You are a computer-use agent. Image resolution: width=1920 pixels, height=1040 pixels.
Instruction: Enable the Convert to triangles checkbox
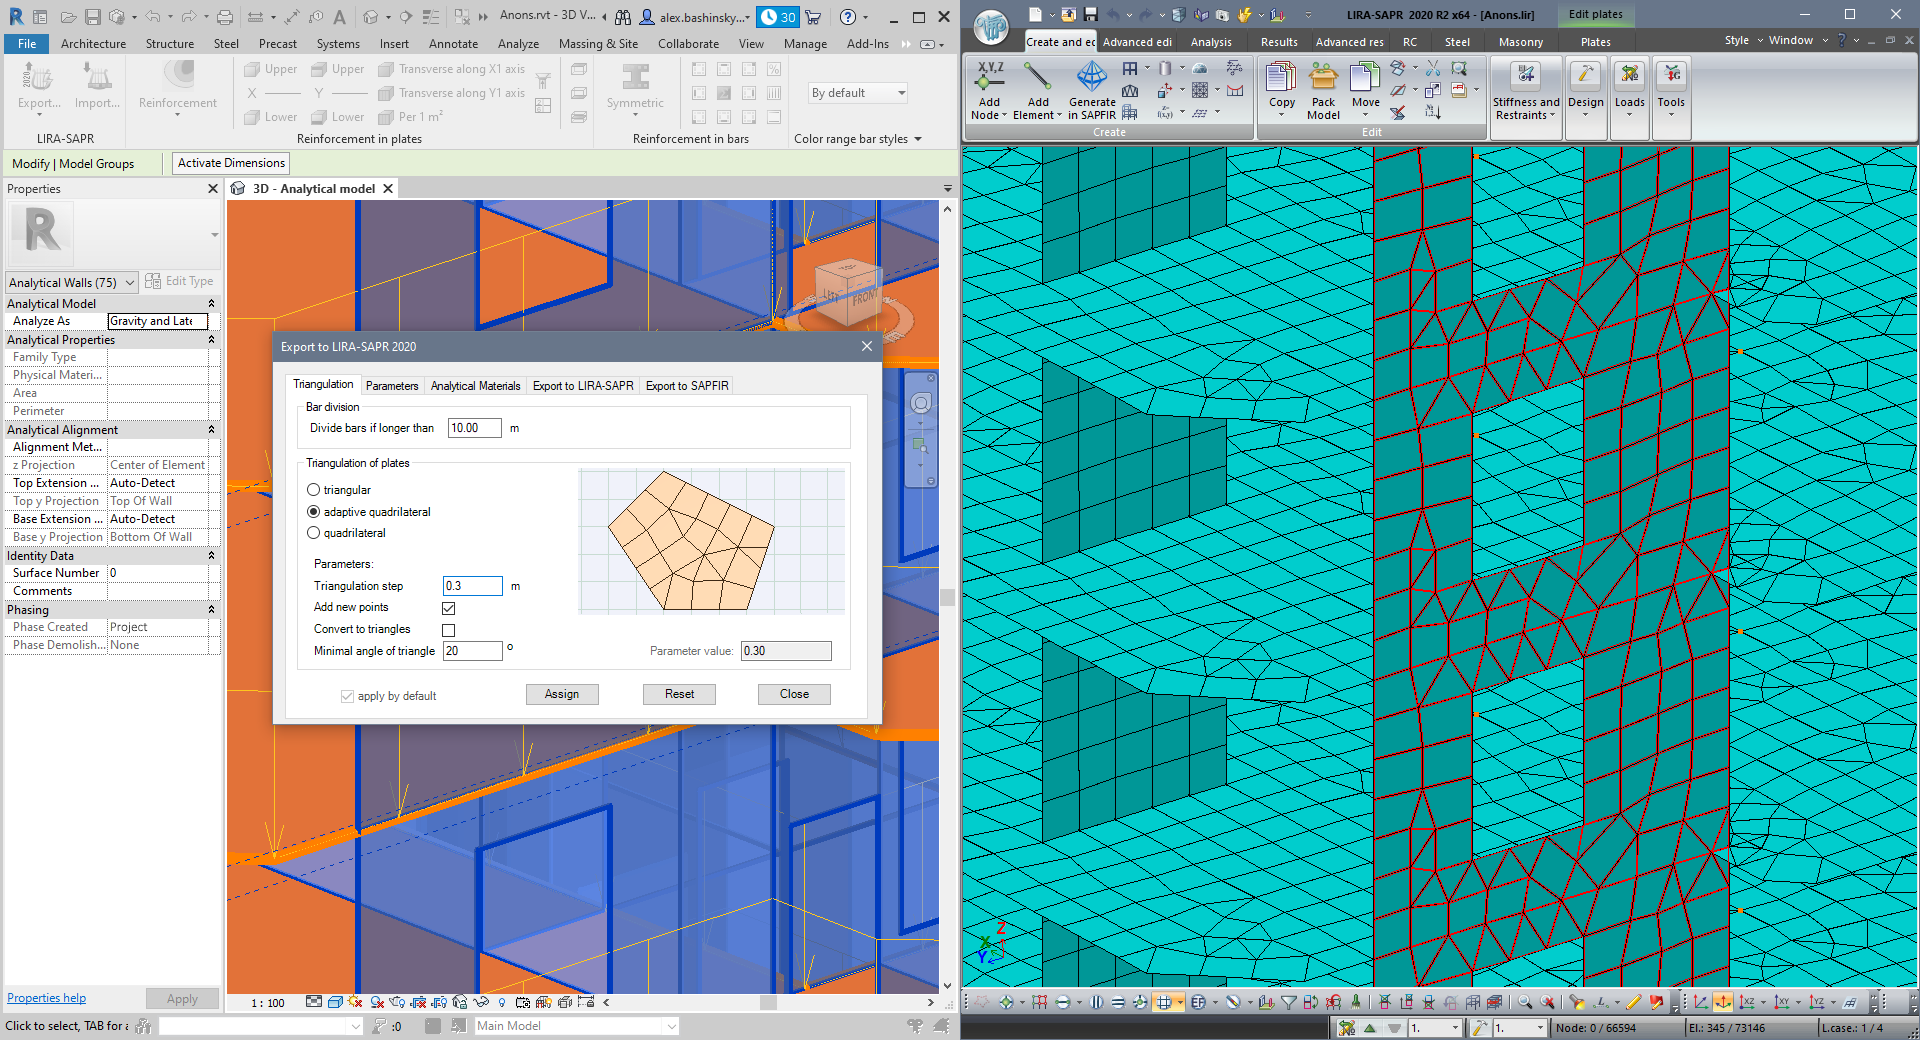pos(449,630)
